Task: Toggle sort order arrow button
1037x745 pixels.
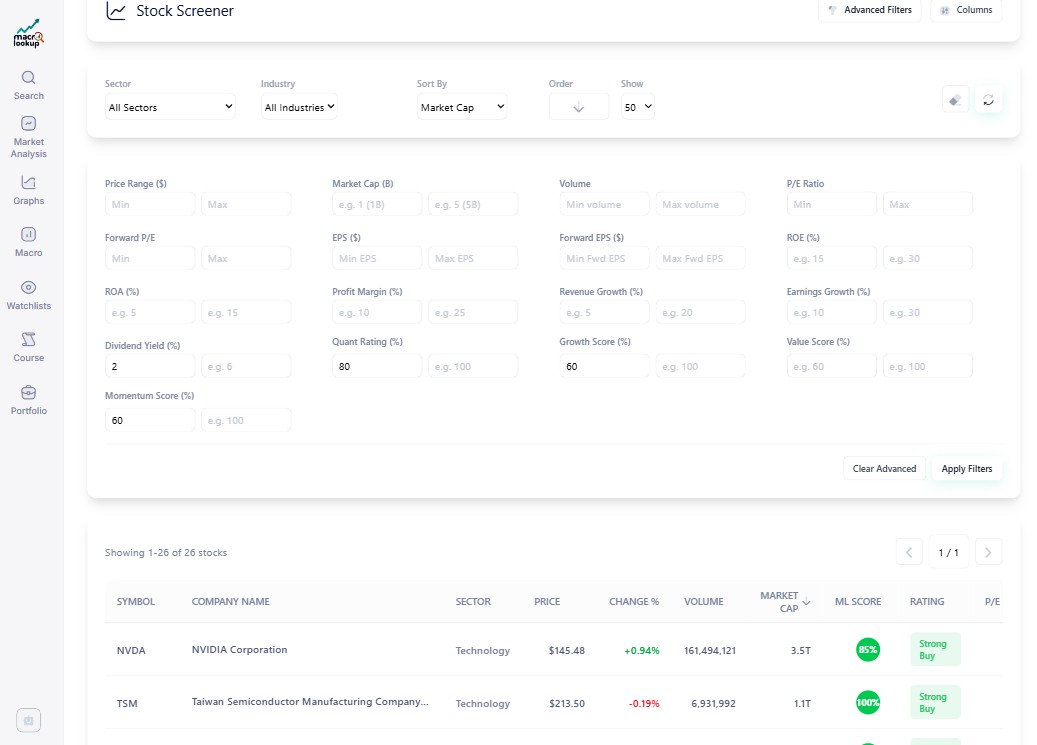Action: click(x=579, y=107)
